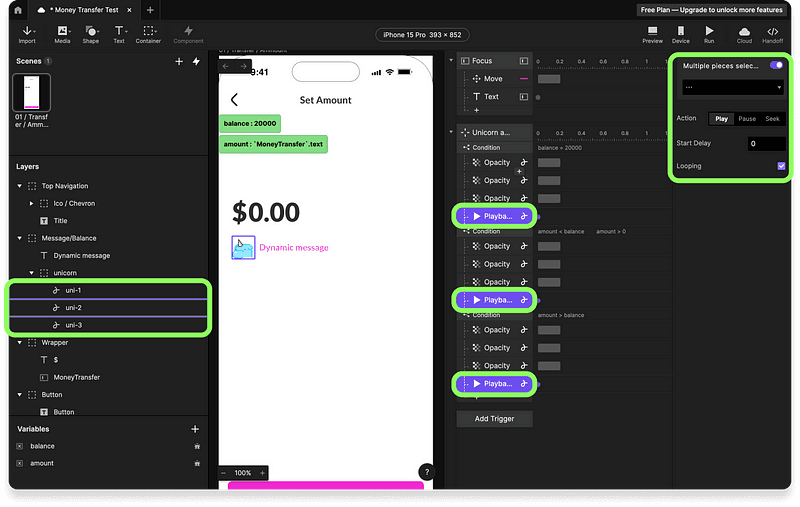The height and width of the screenshot is (507, 800).
Task: Collapse the Button layer group
Action: click(19, 395)
